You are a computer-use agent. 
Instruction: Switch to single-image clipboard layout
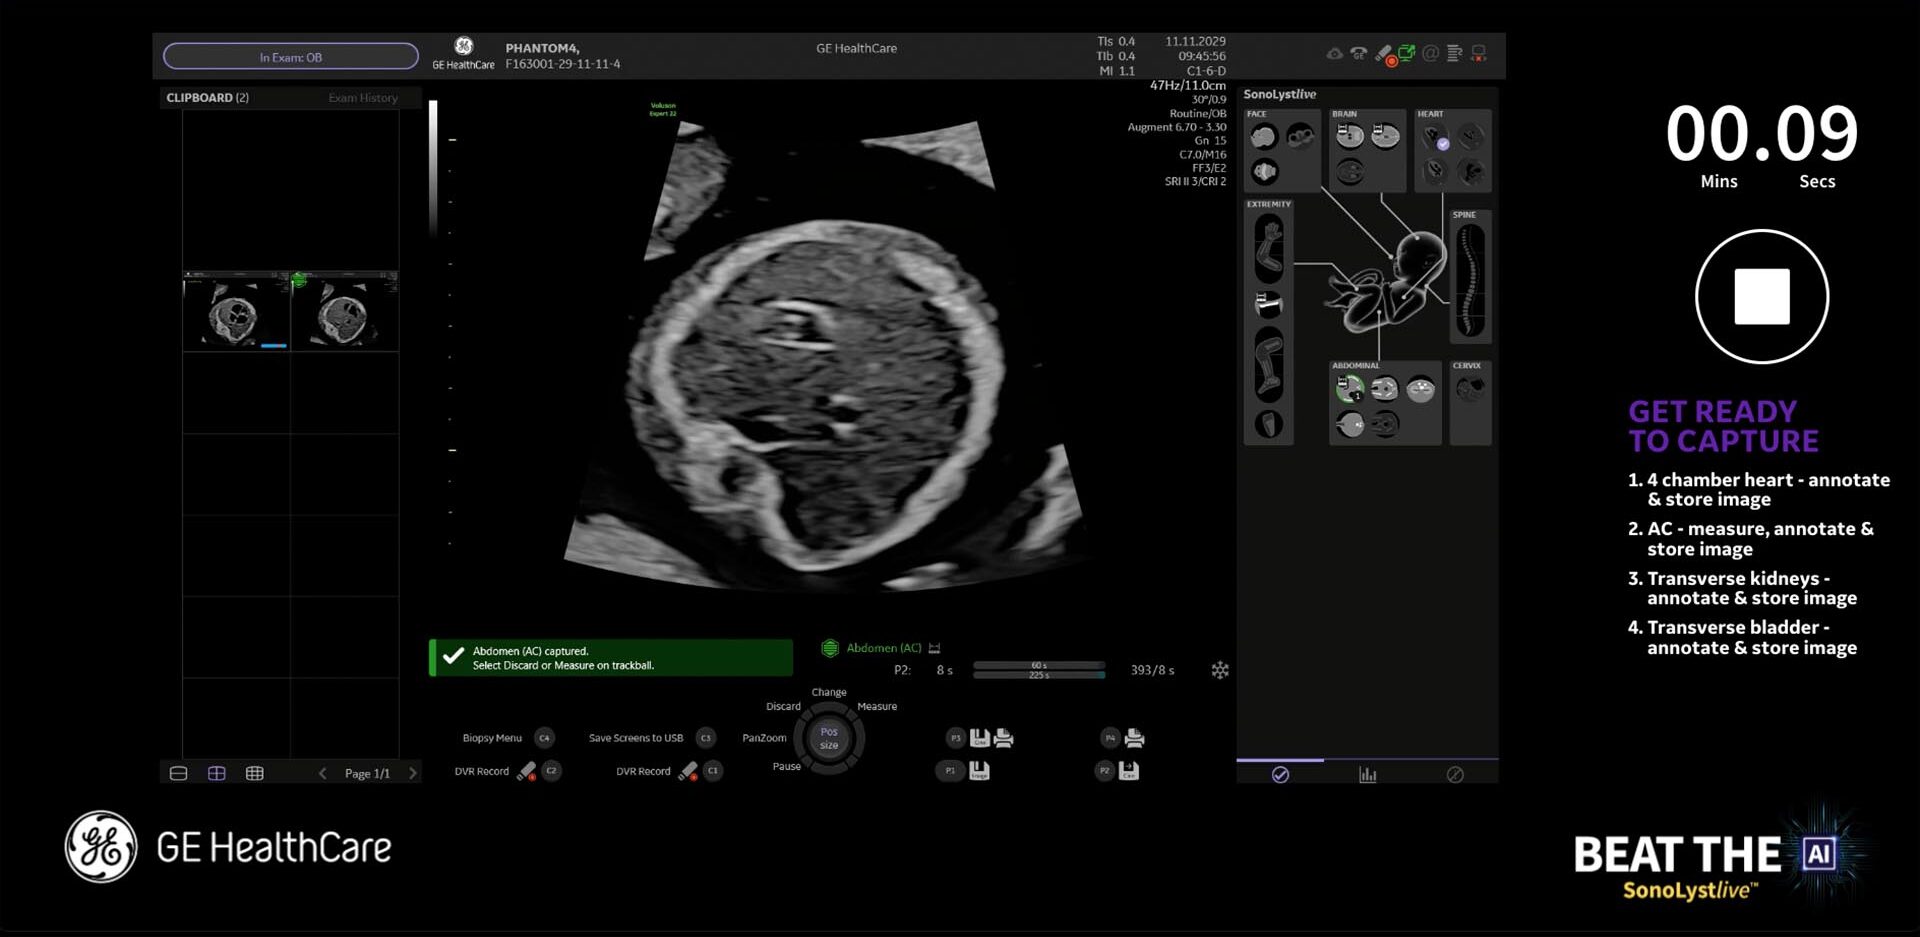[179, 773]
